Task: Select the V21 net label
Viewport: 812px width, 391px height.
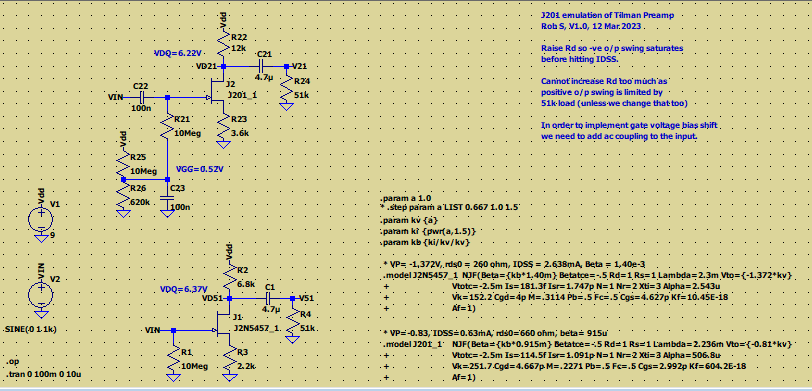Action: point(301,66)
